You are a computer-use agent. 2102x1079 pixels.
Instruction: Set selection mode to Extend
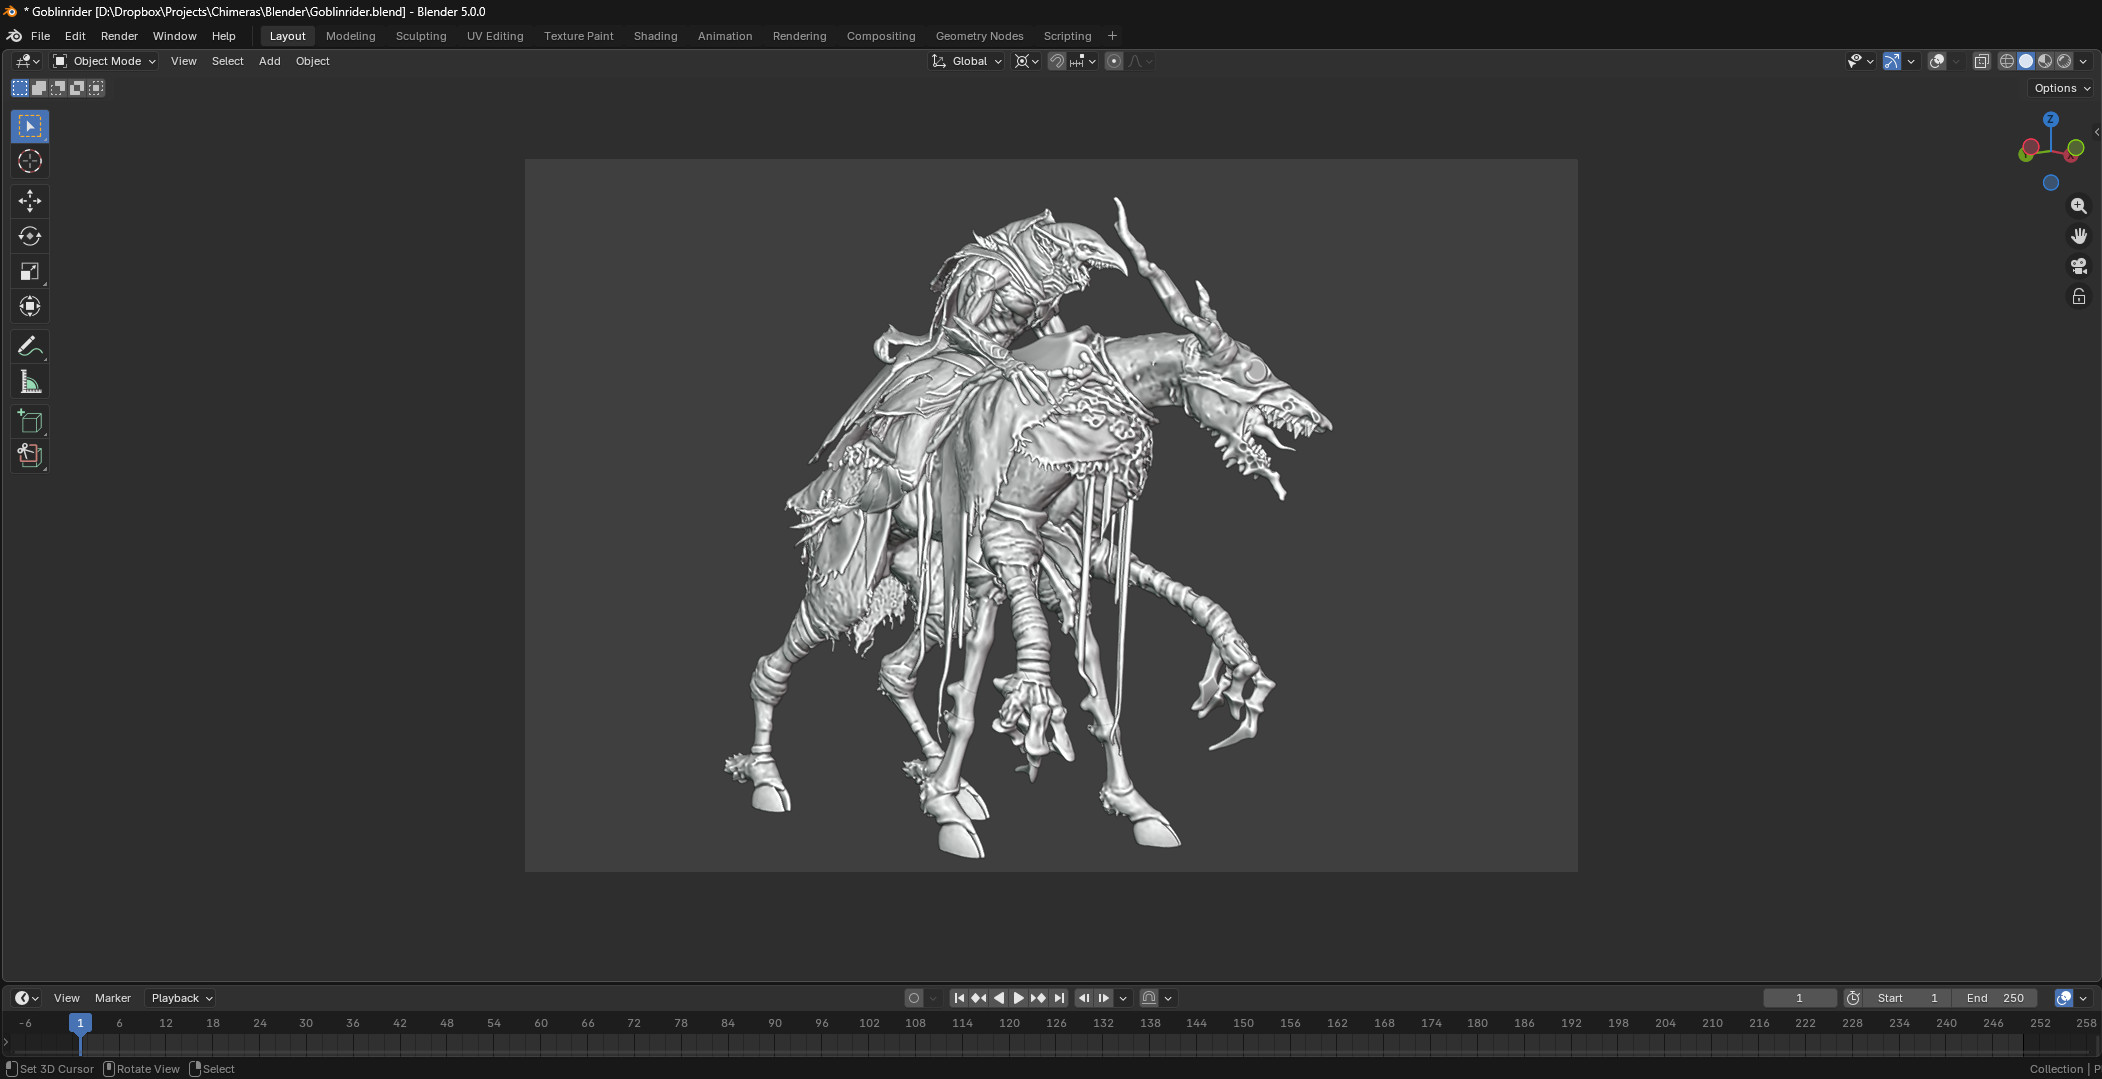pyautogui.click(x=39, y=88)
